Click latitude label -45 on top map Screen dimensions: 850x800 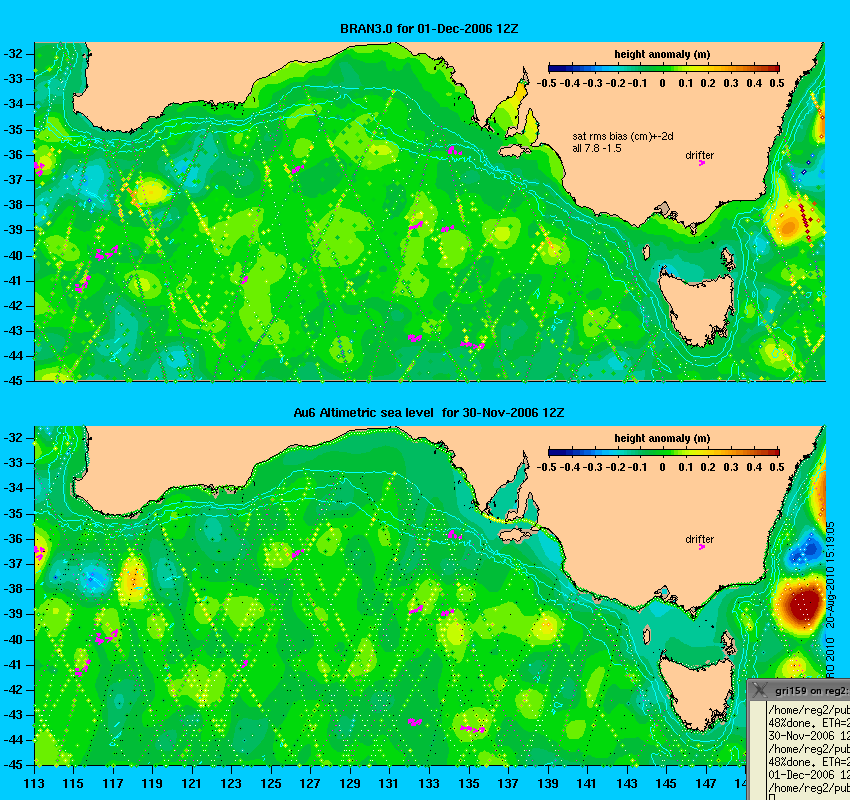click(x=12, y=380)
